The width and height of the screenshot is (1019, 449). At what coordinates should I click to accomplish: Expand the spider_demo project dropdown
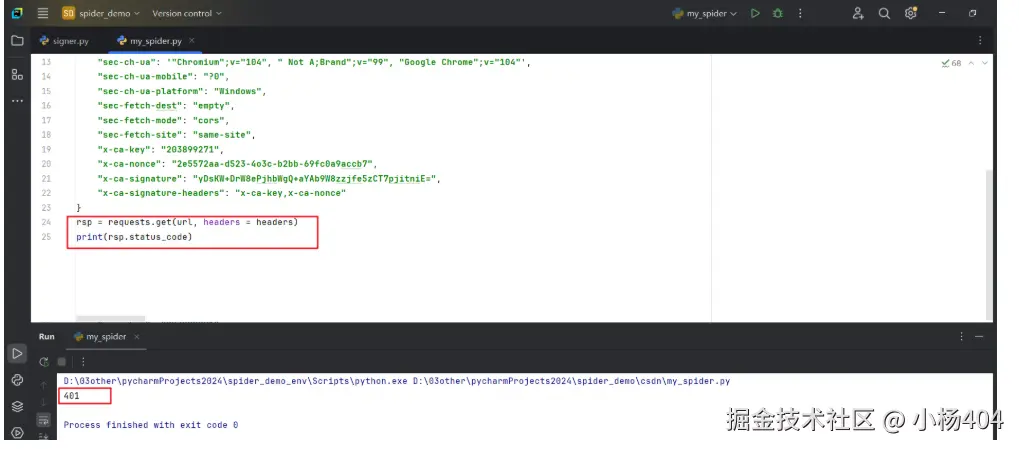tap(100, 13)
